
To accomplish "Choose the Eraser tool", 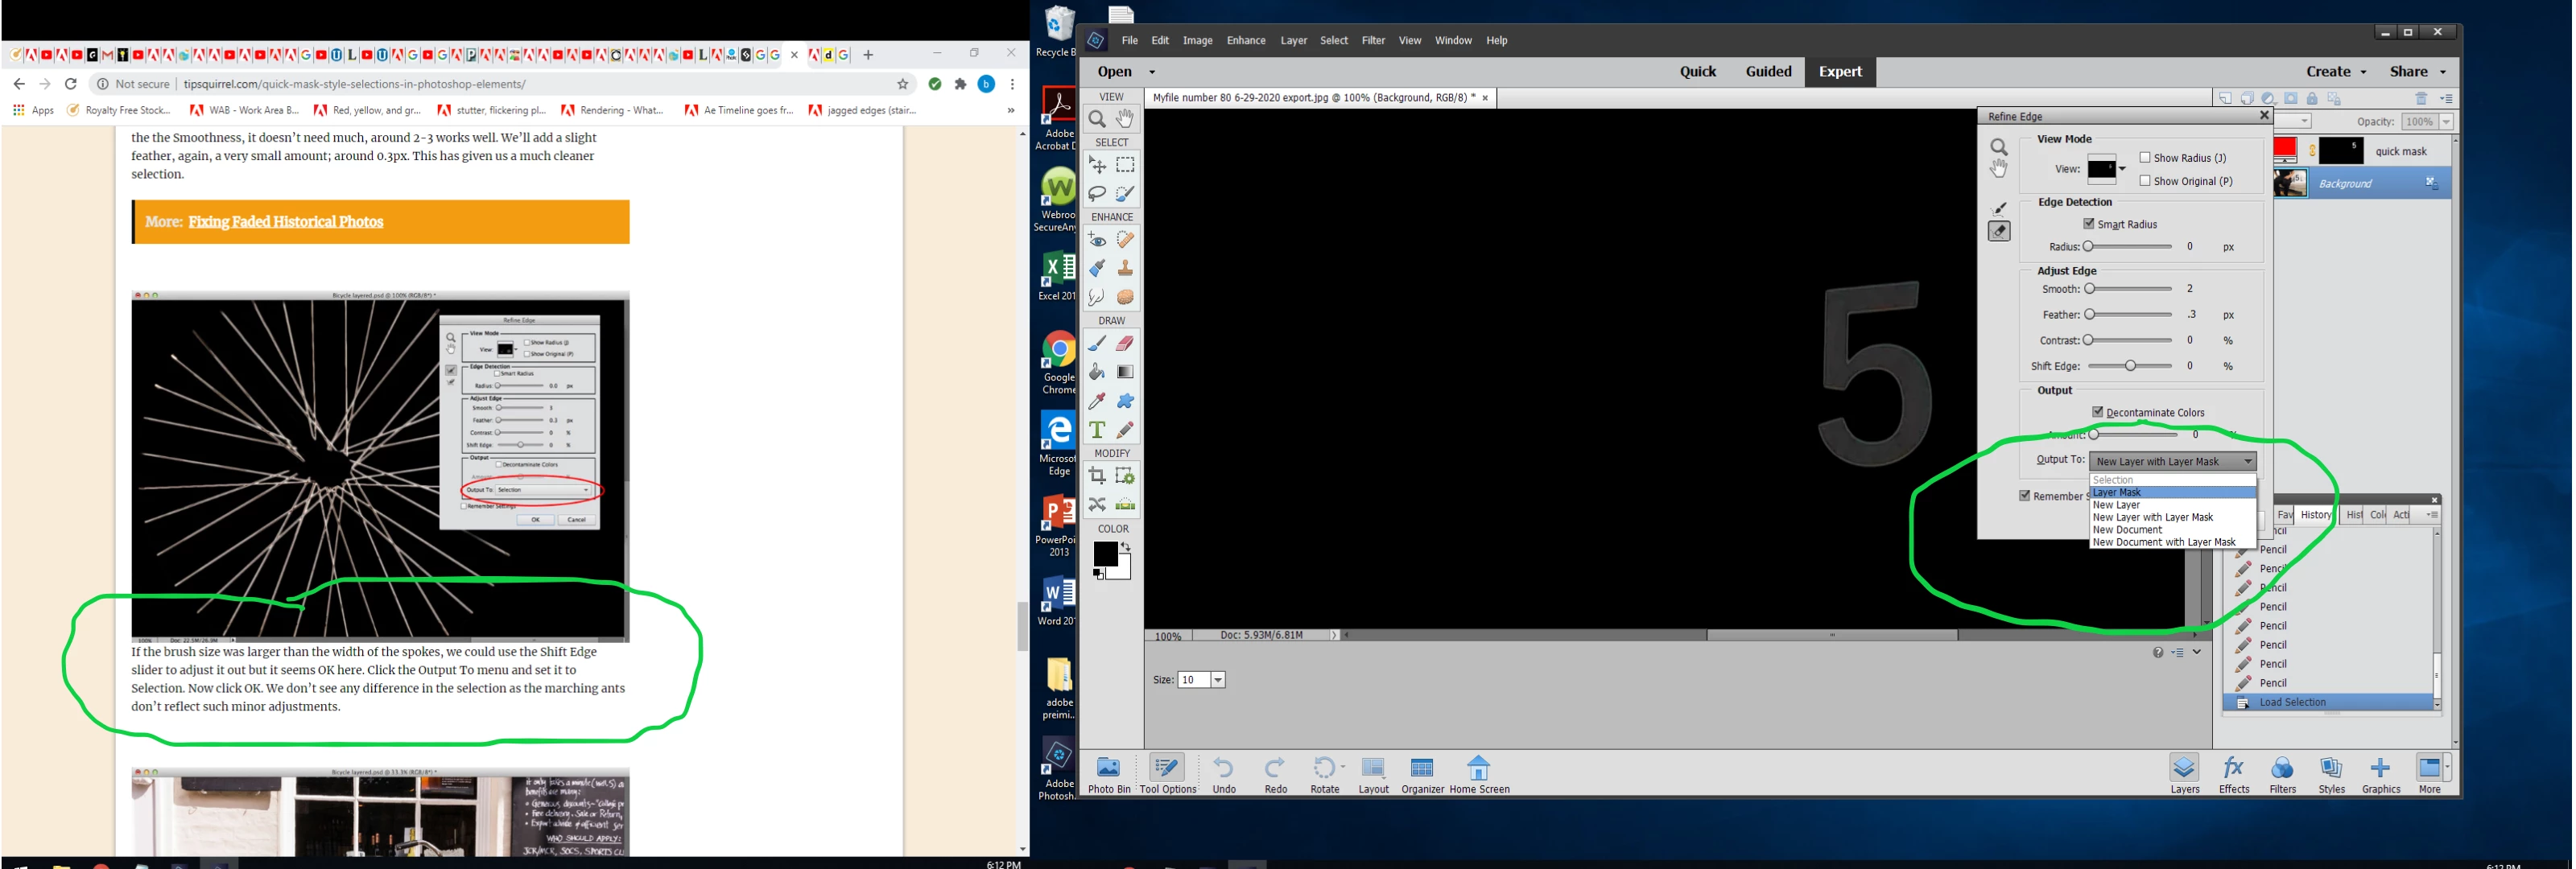I will 1125,344.
